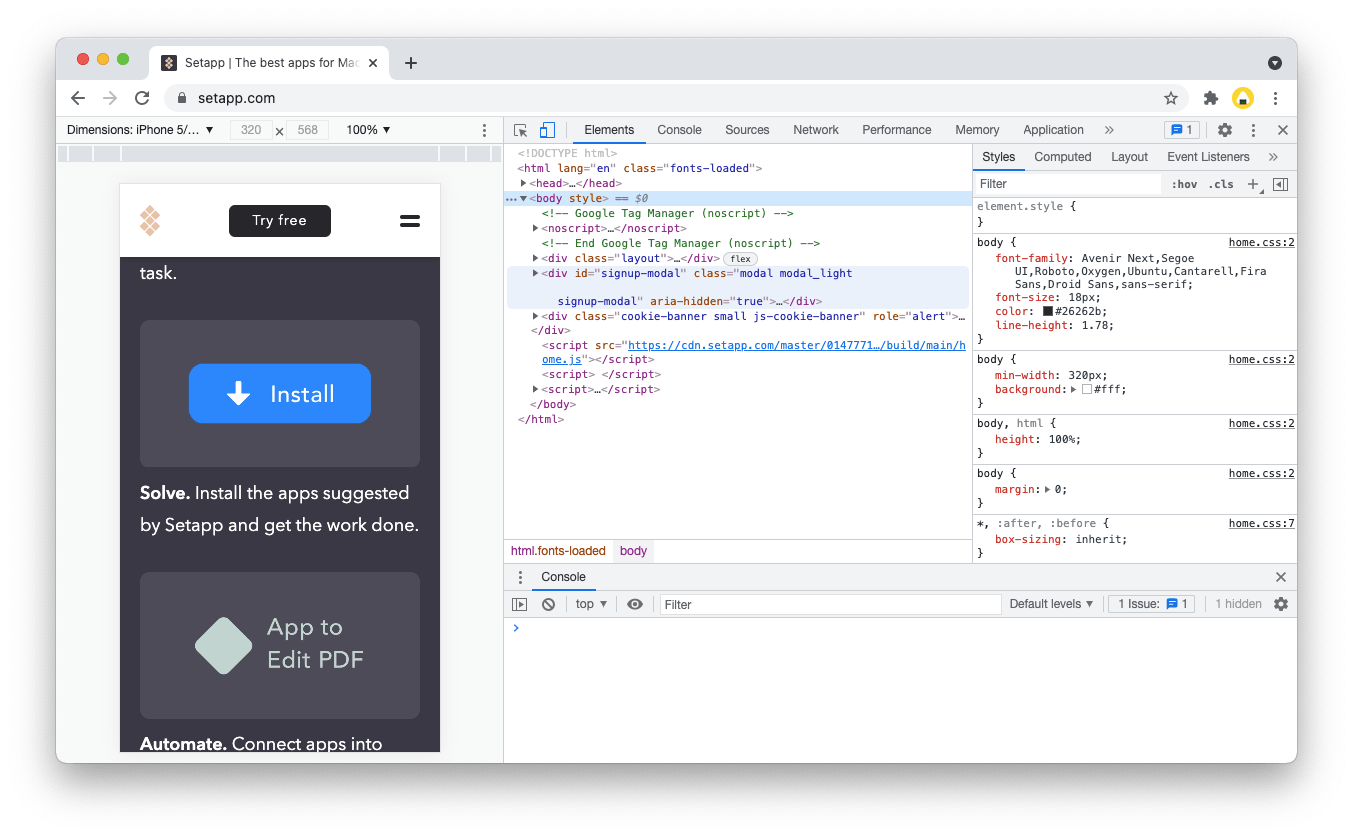Viewport: 1353px width, 837px height.
Task: Click the flex badge next to layout div
Action: coord(740,259)
